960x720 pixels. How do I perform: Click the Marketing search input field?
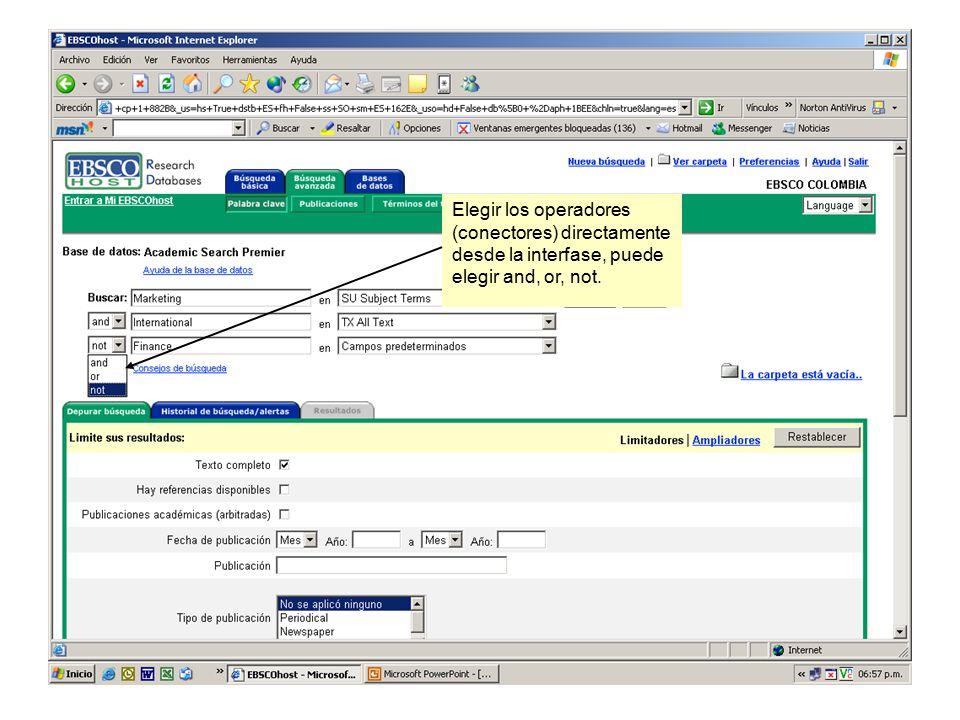pyautogui.click(x=221, y=298)
